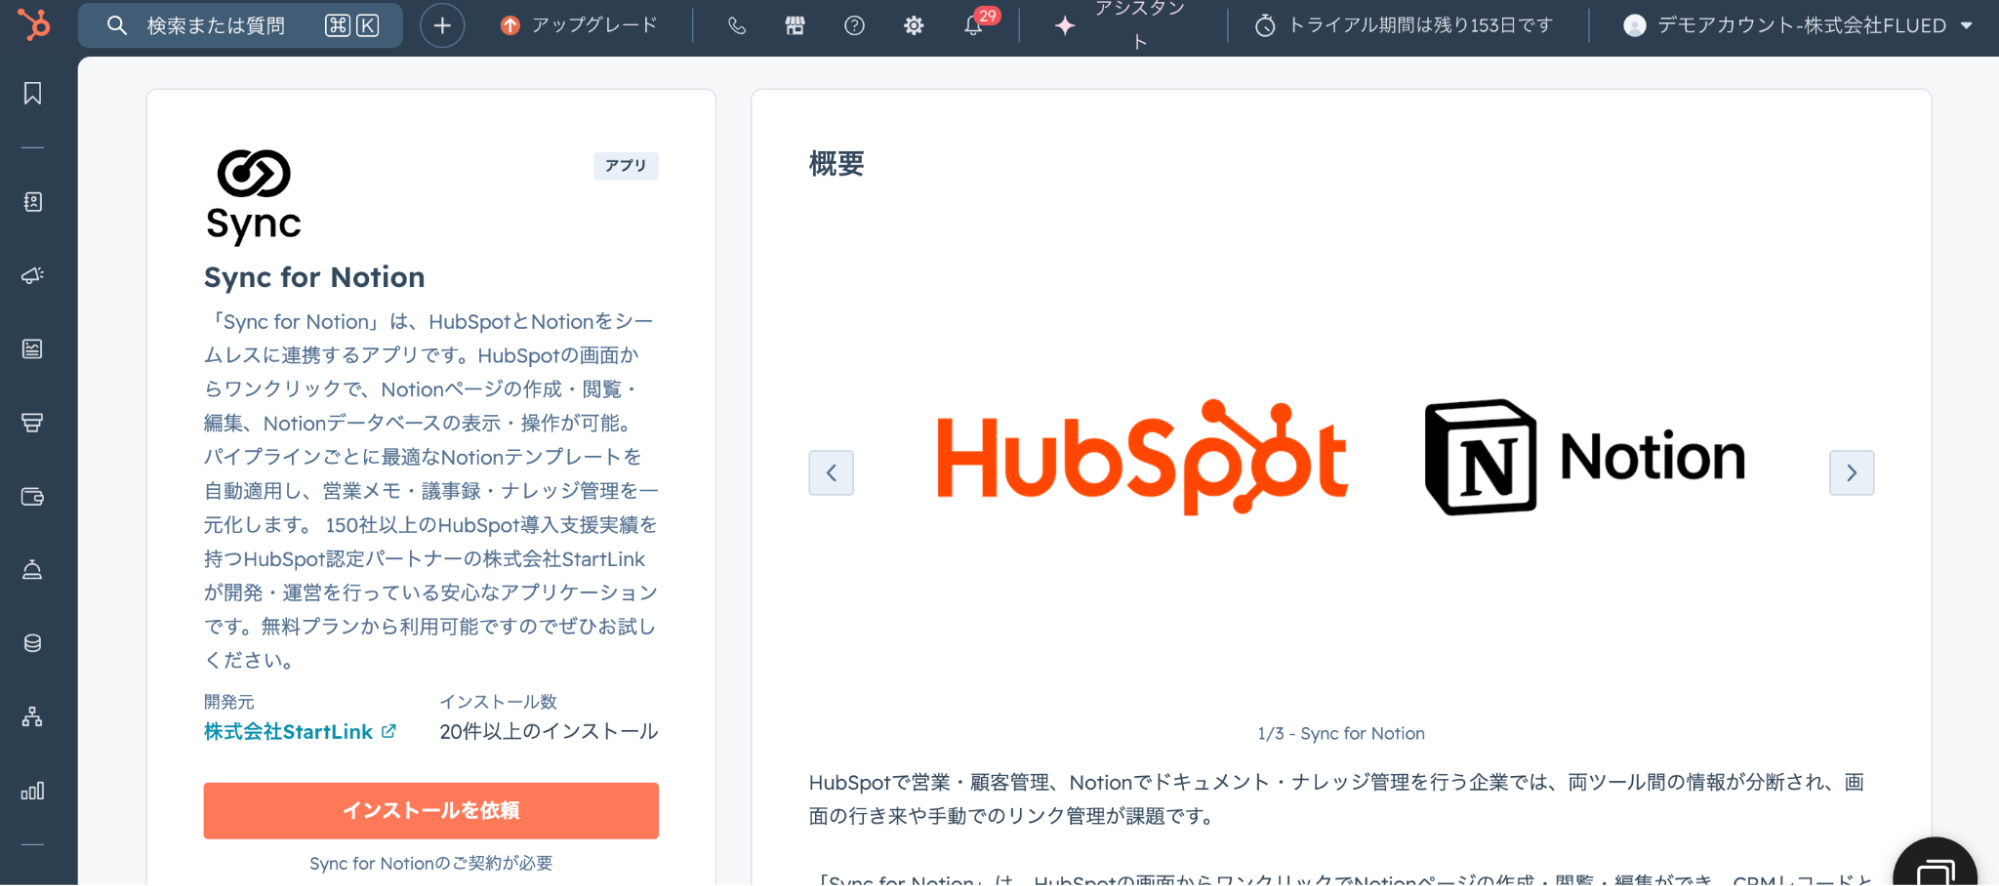The width and height of the screenshot is (1999, 886).
Task: Focus the 検索または質問 search field
Action: [240, 25]
